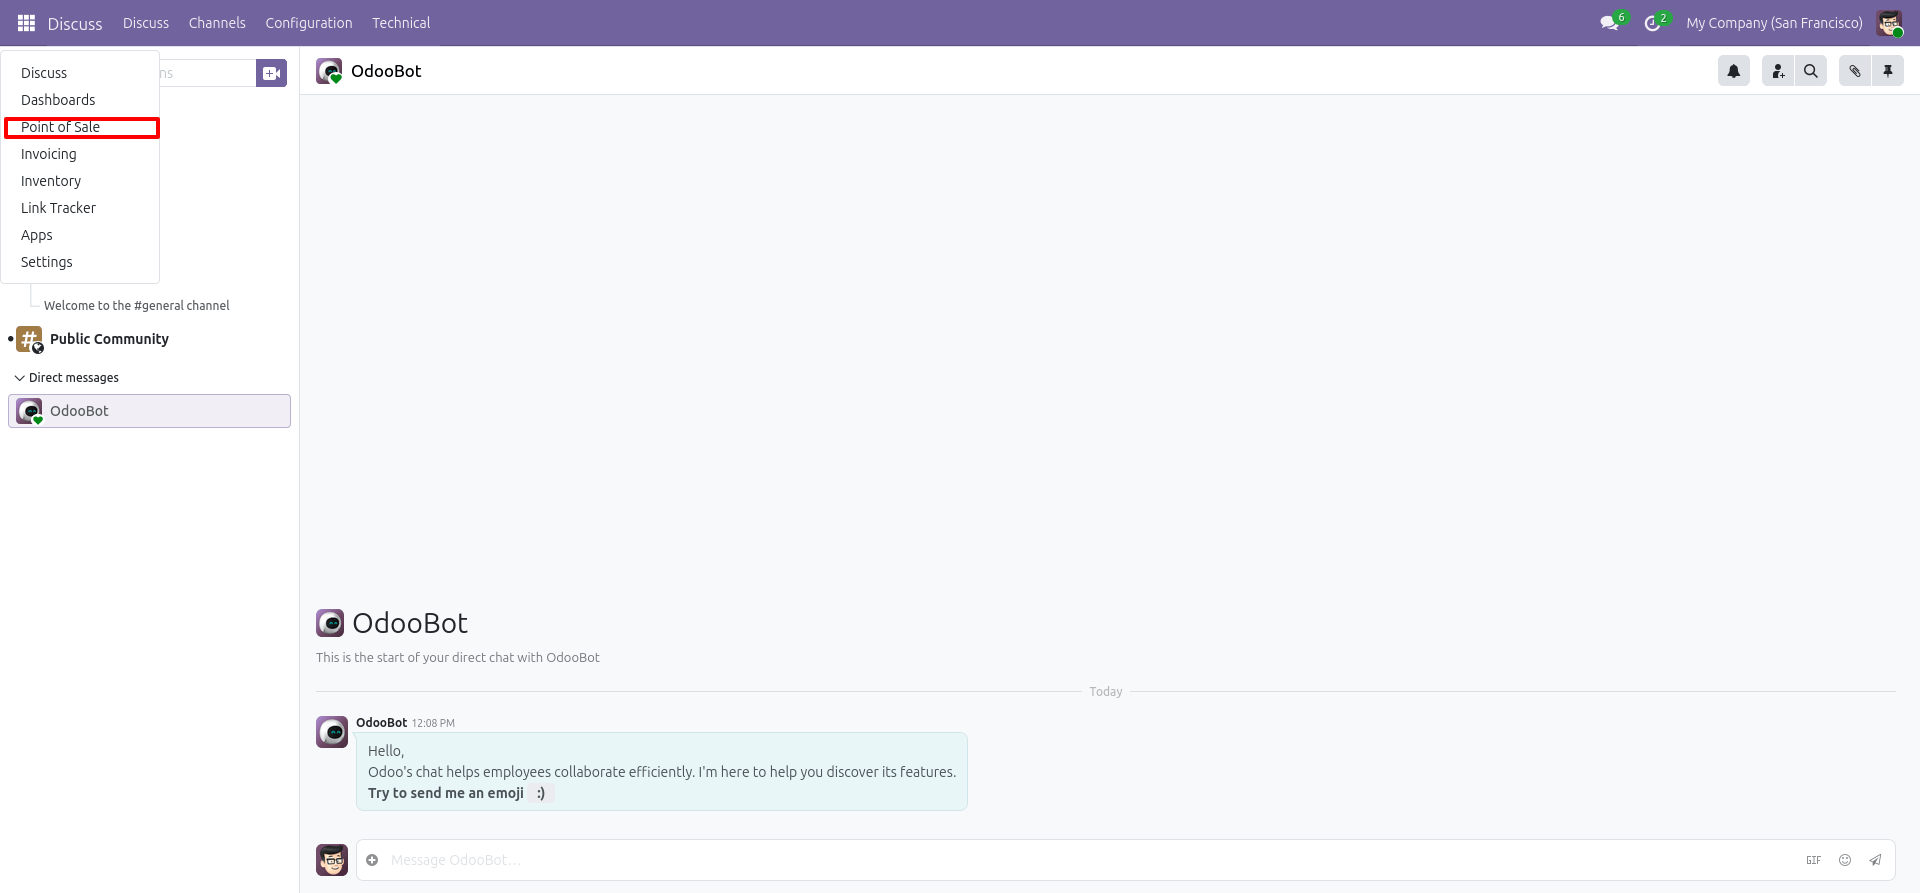Open the emoji picker in the composer
The image size is (1920, 893).
tap(1845, 860)
